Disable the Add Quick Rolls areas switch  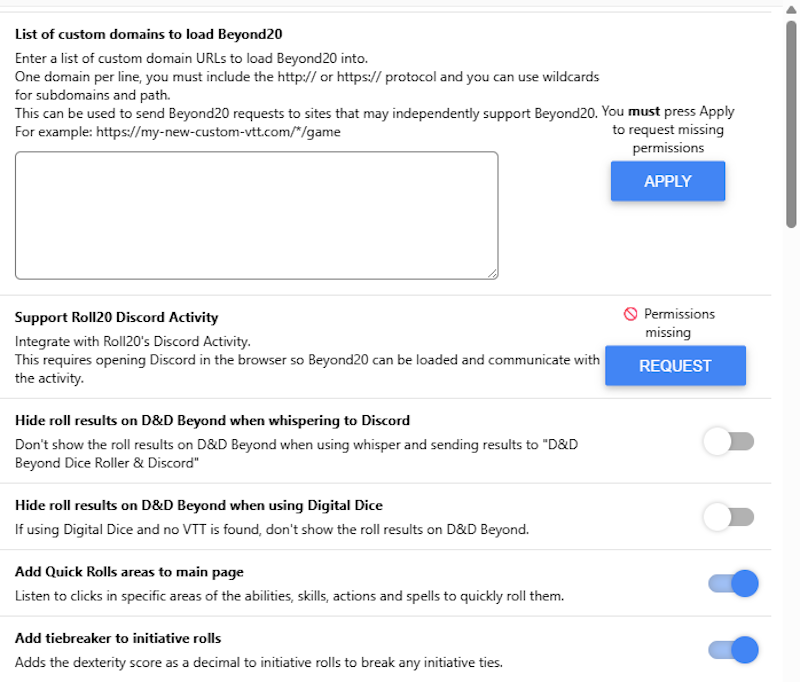click(733, 583)
